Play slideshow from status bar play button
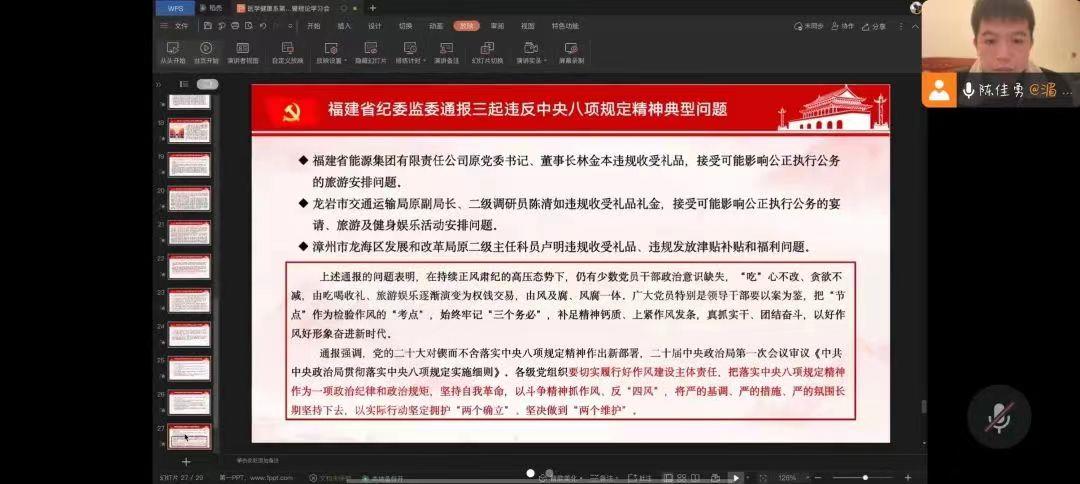1080x484 pixels. tap(736, 477)
